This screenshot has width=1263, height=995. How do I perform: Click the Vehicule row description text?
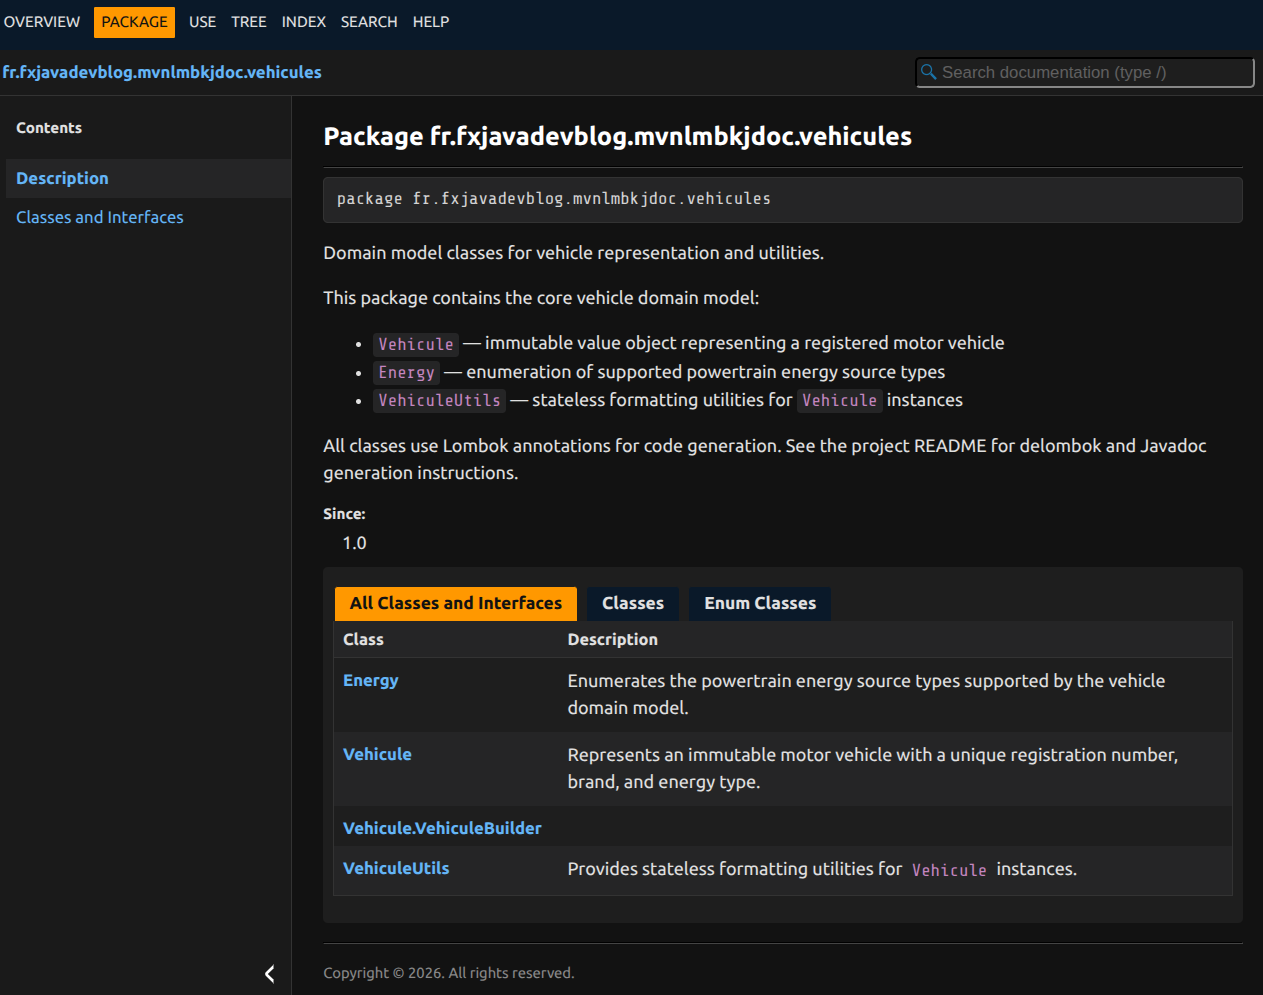pyautogui.click(x=873, y=768)
